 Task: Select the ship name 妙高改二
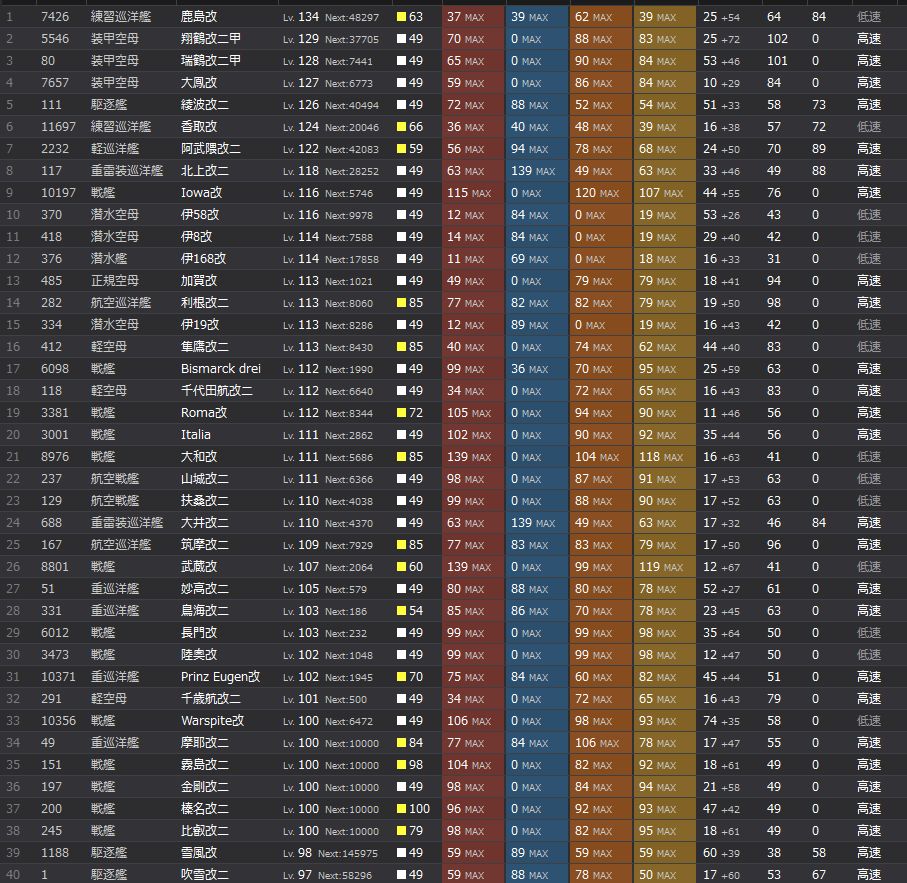point(204,589)
